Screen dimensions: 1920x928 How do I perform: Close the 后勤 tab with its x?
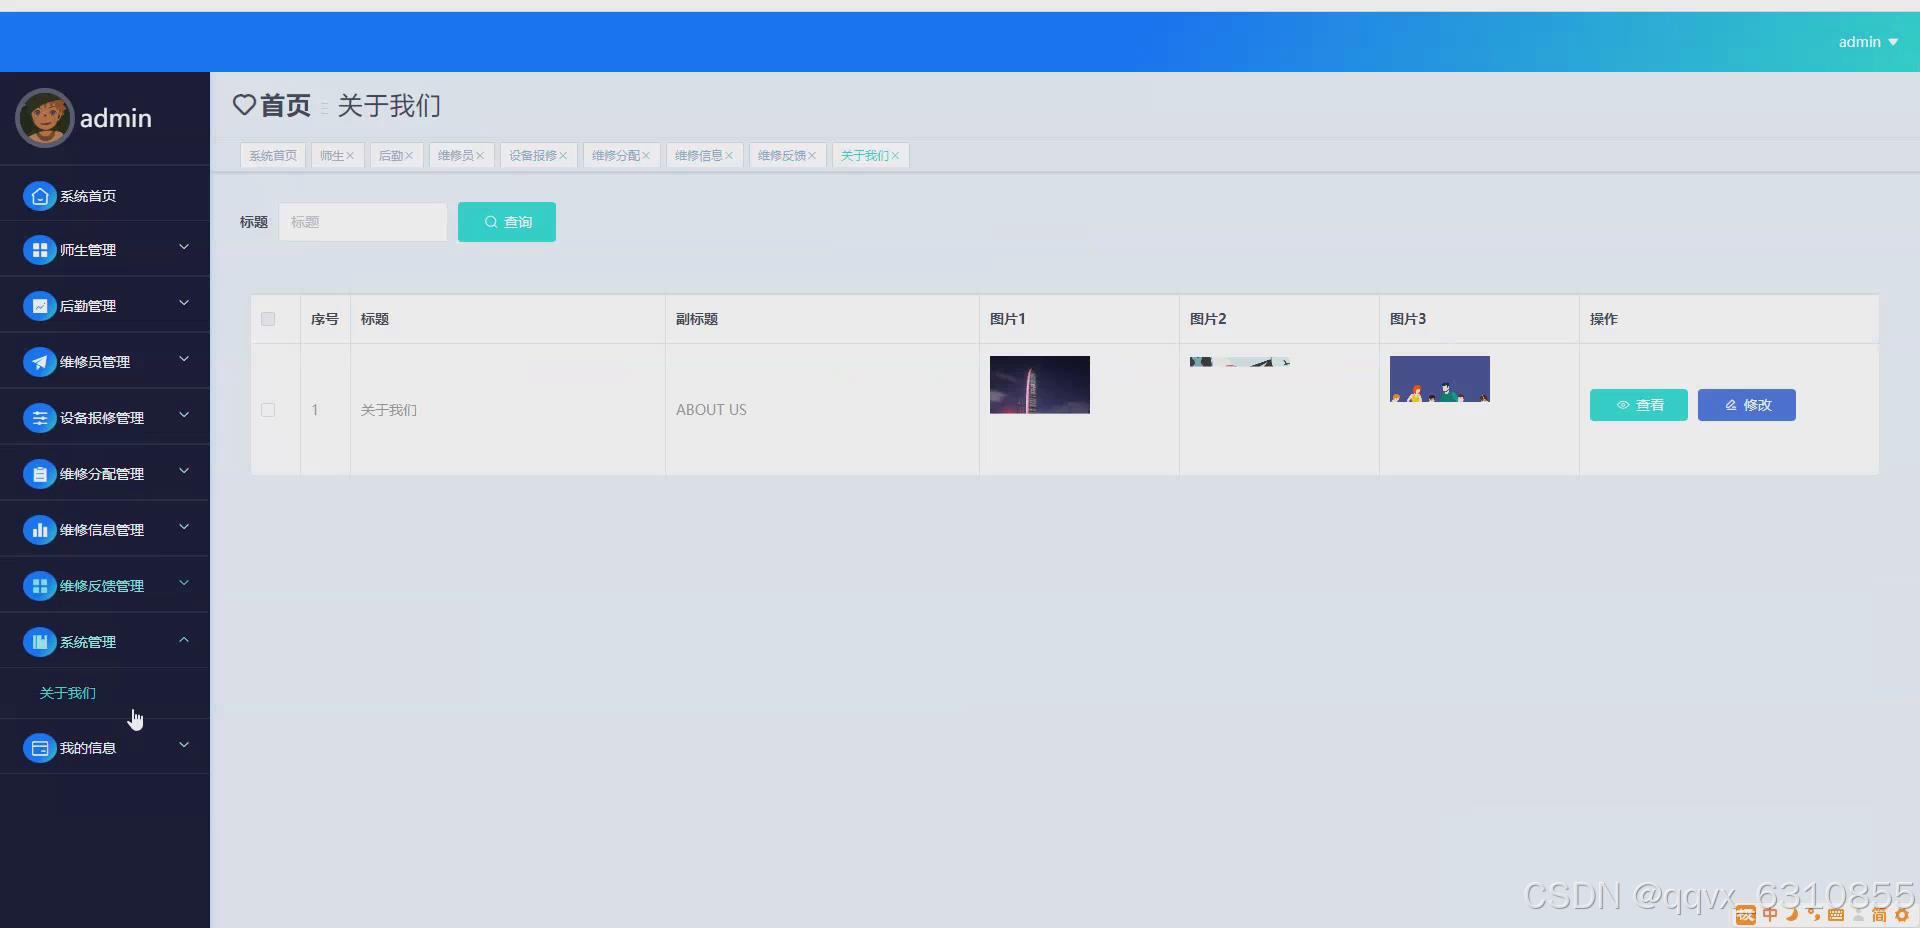[x=409, y=156]
